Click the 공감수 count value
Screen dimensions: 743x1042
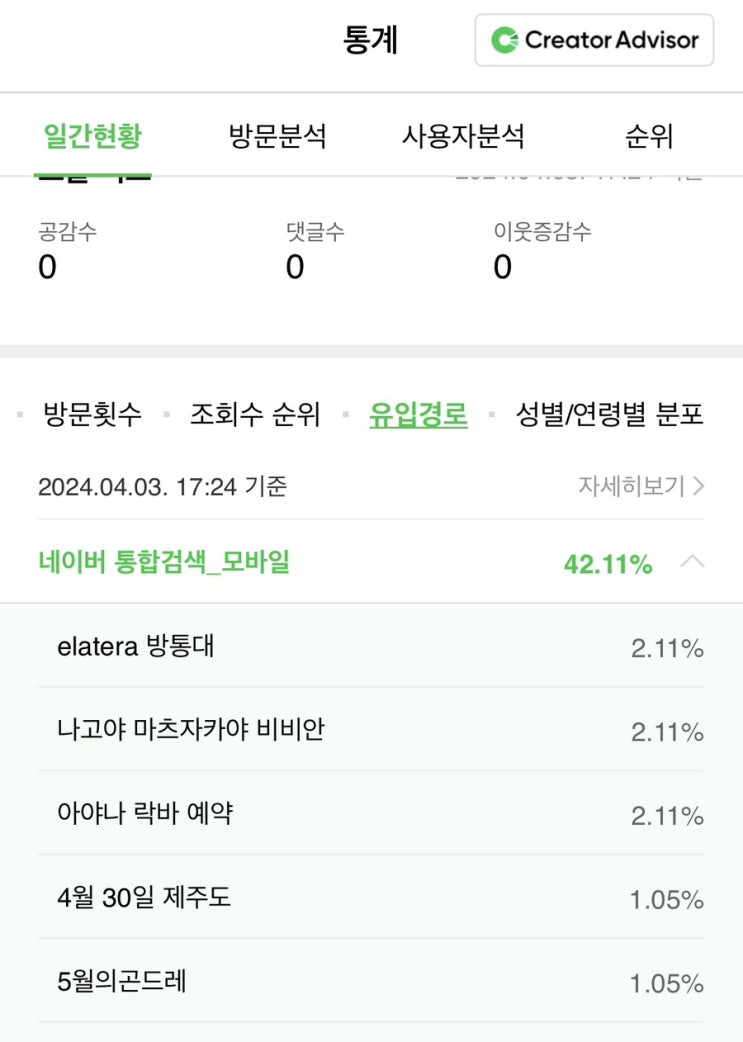47,267
